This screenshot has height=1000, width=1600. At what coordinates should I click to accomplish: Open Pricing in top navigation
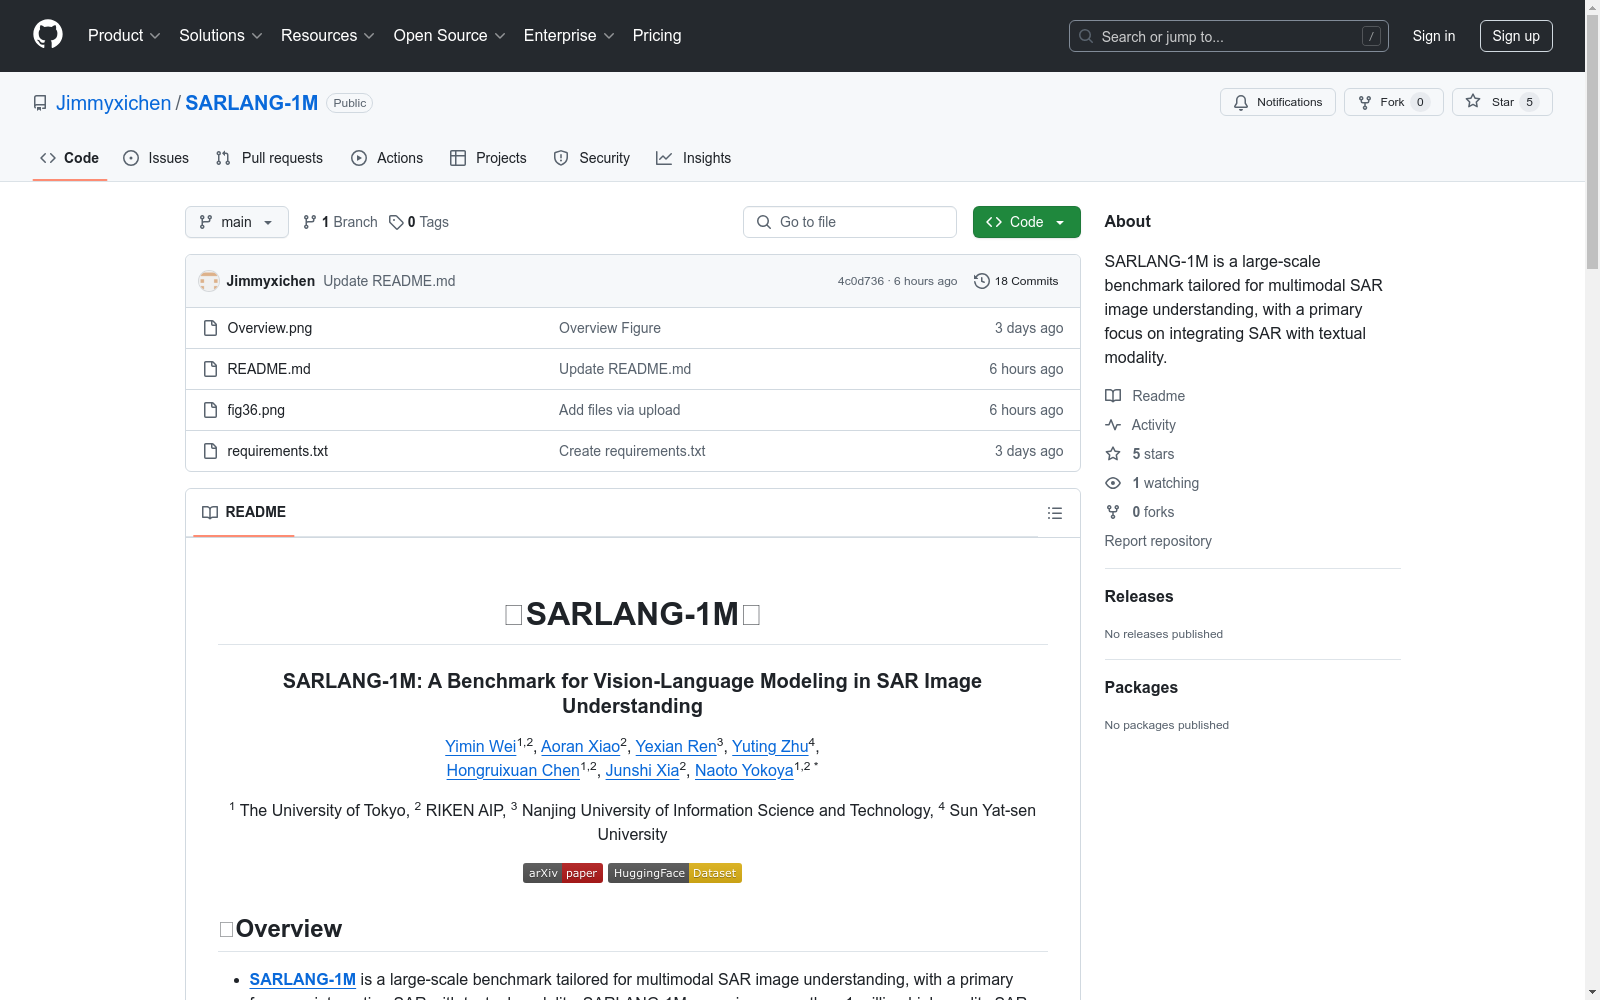click(657, 36)
